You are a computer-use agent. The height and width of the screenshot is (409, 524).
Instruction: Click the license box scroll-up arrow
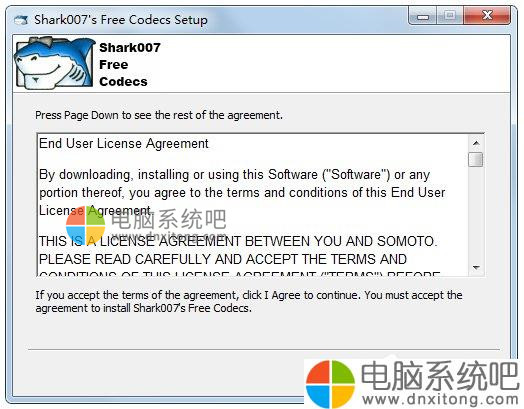pyautogui.click(x=476, y=143)
